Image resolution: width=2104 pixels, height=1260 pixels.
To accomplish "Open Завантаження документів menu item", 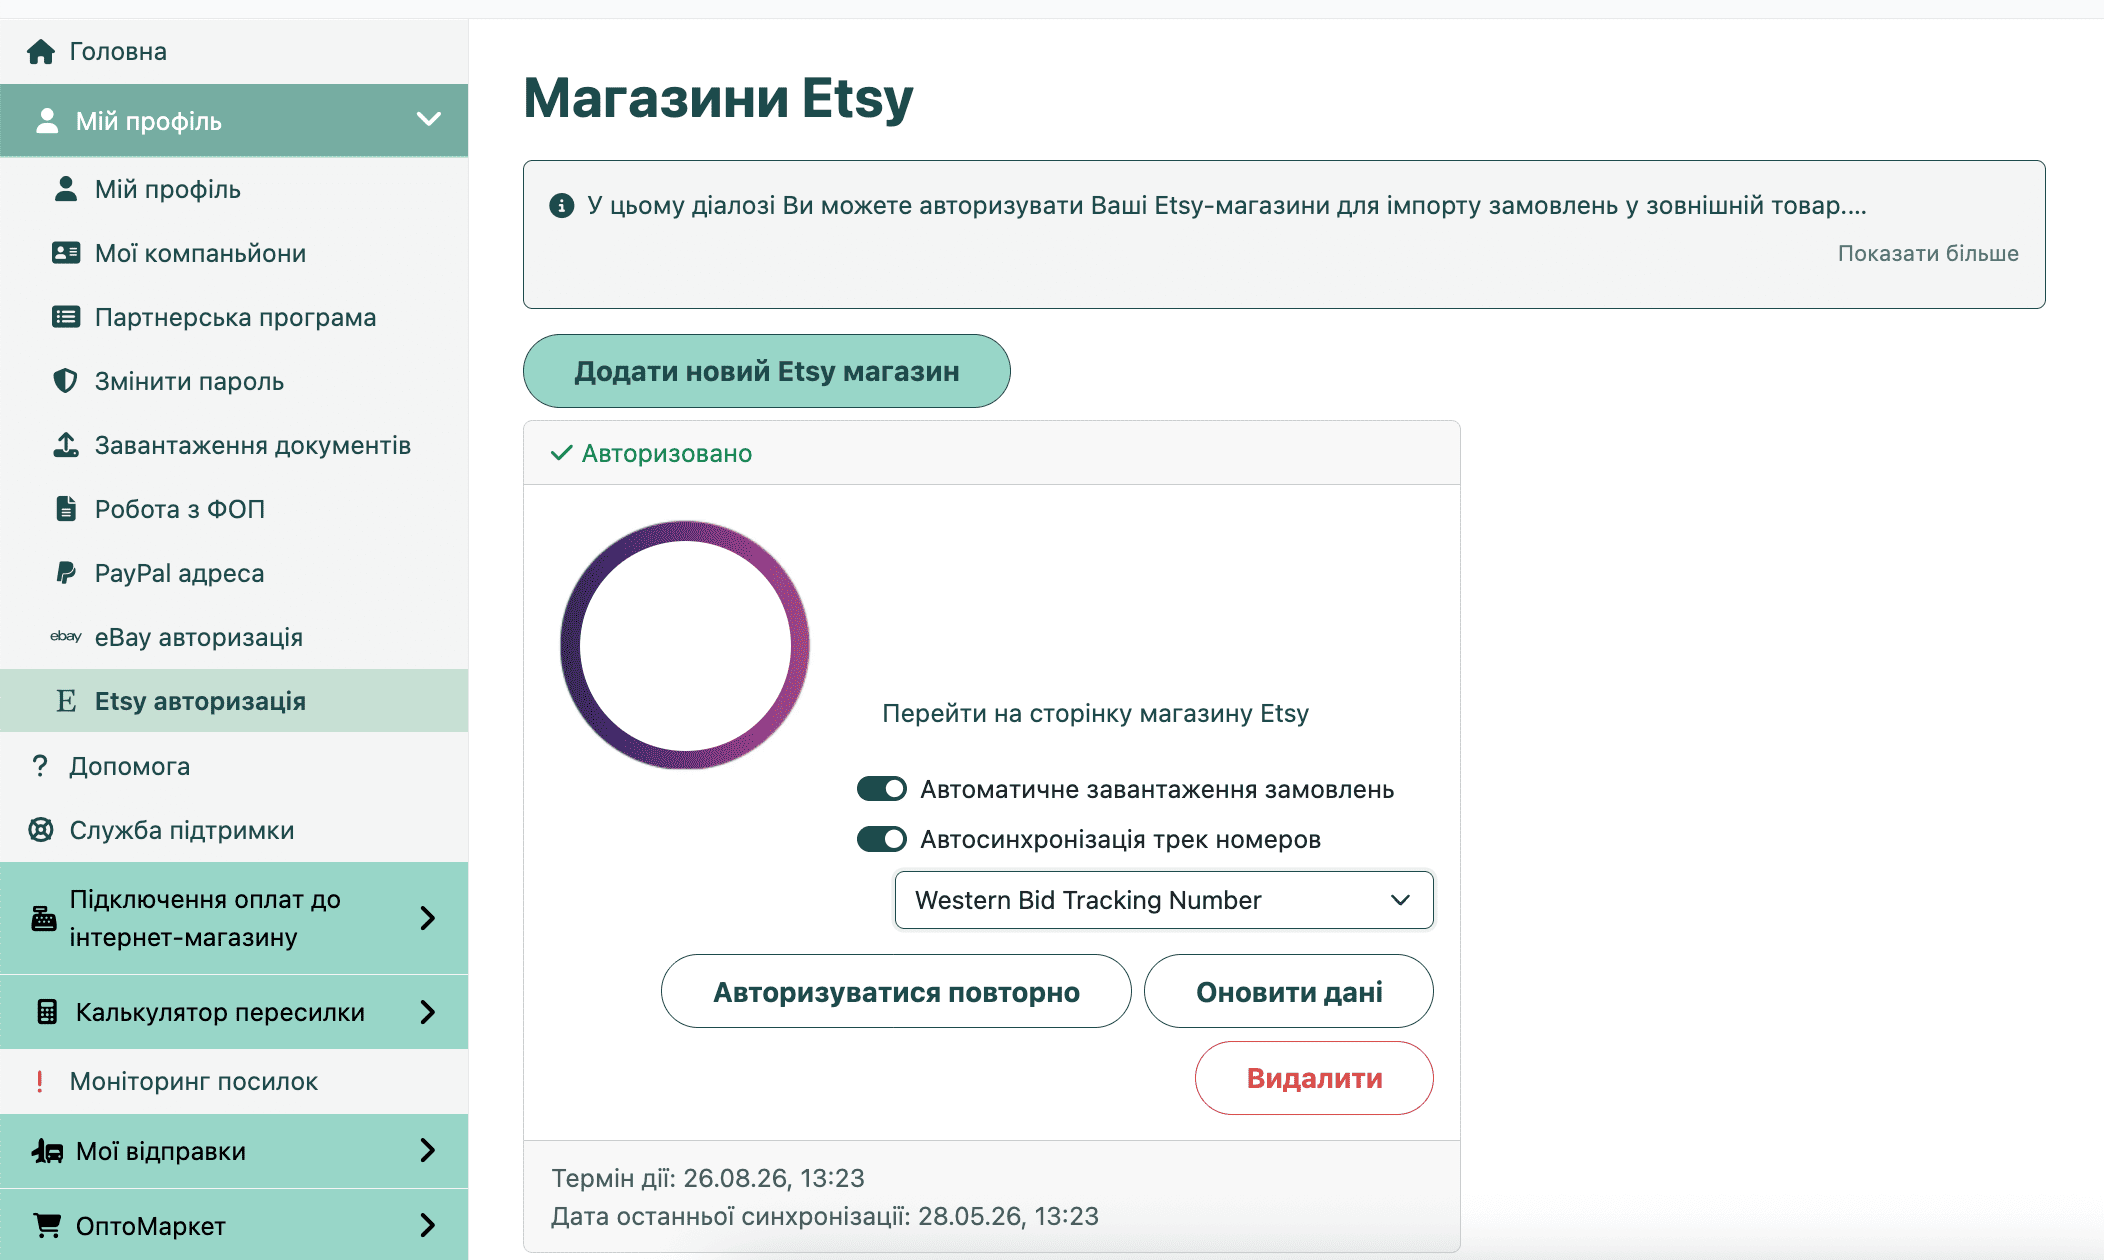I will point(234,445).
